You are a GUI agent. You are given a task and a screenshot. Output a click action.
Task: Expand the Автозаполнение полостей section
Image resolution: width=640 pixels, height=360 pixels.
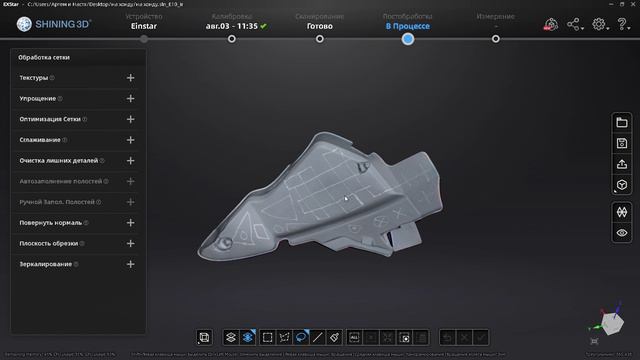click(x=130, y=181)
